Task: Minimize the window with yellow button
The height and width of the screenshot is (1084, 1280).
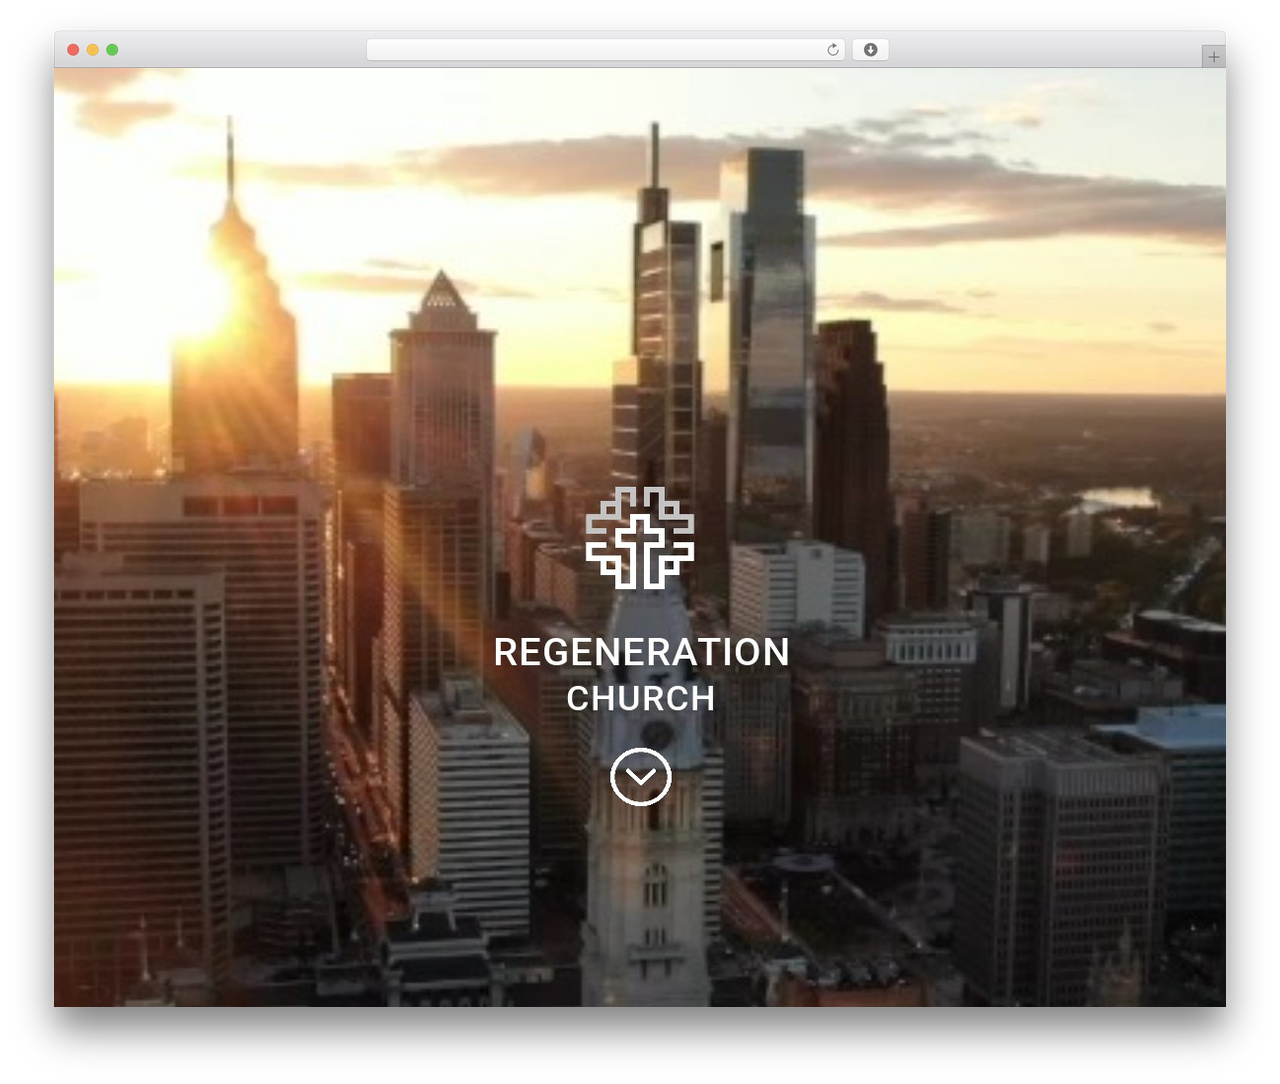Action: 93,50
